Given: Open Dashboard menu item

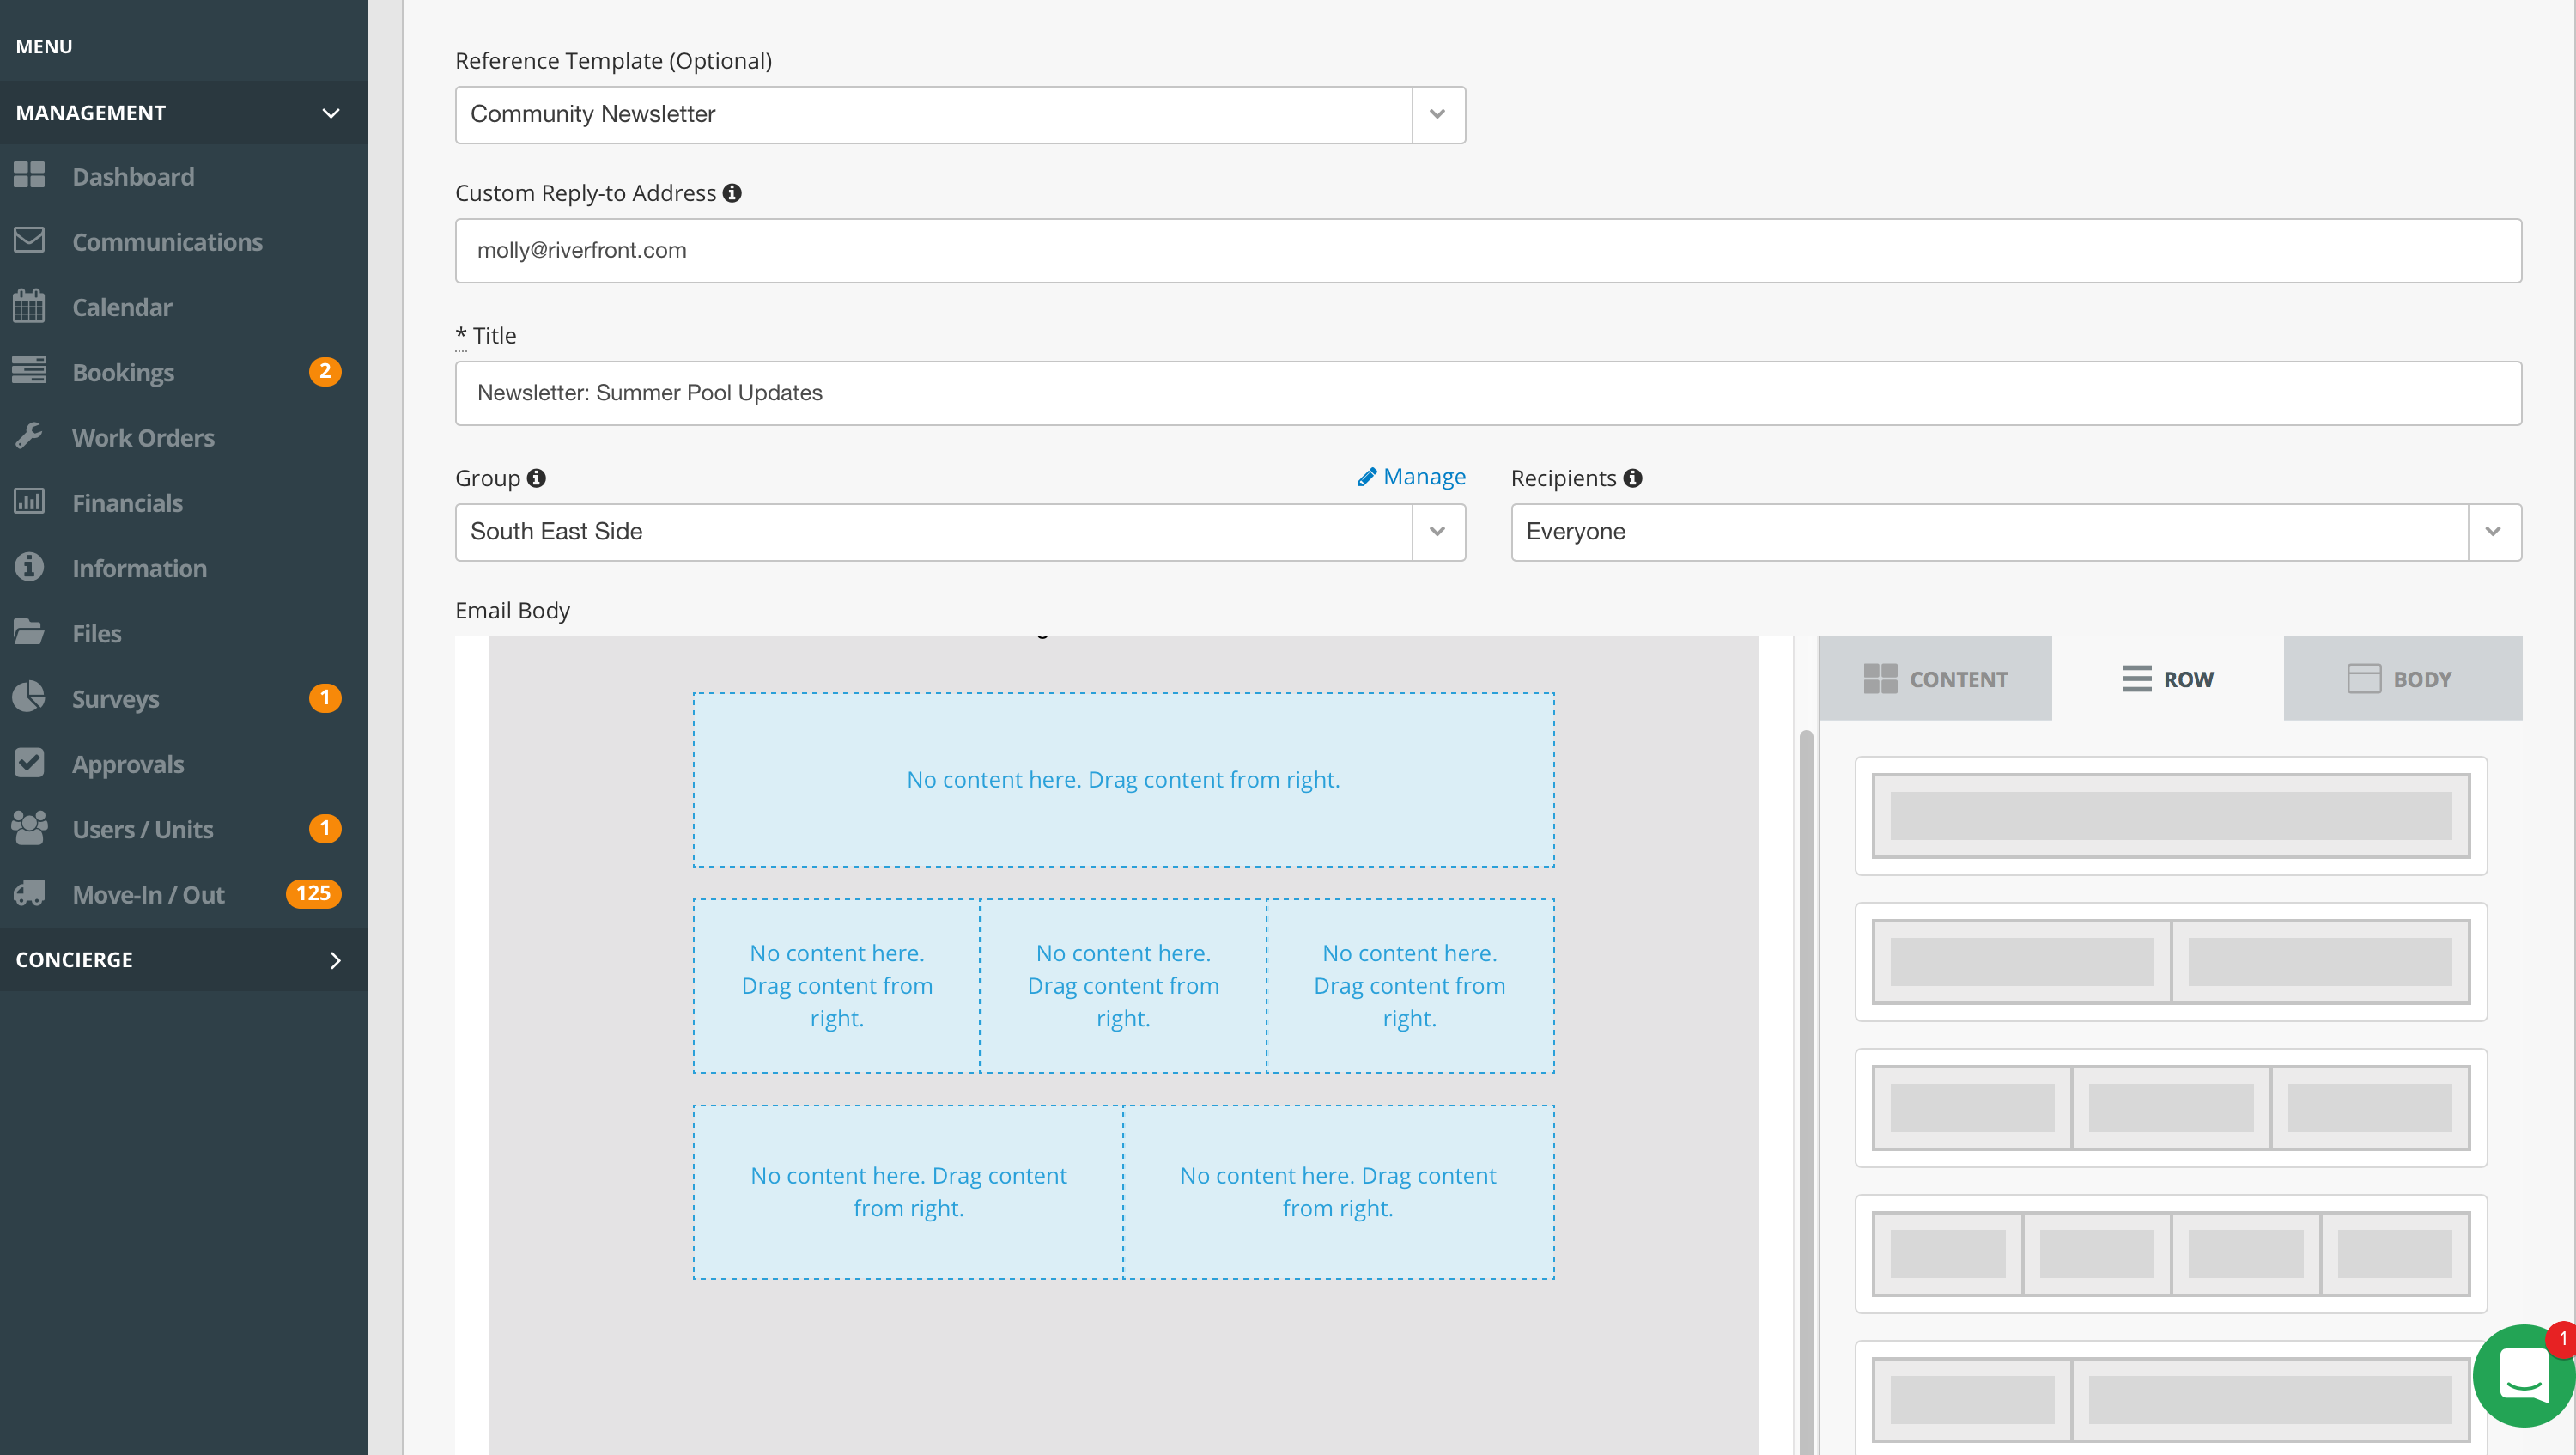Looking at the screenshot, I should [133, 176].
